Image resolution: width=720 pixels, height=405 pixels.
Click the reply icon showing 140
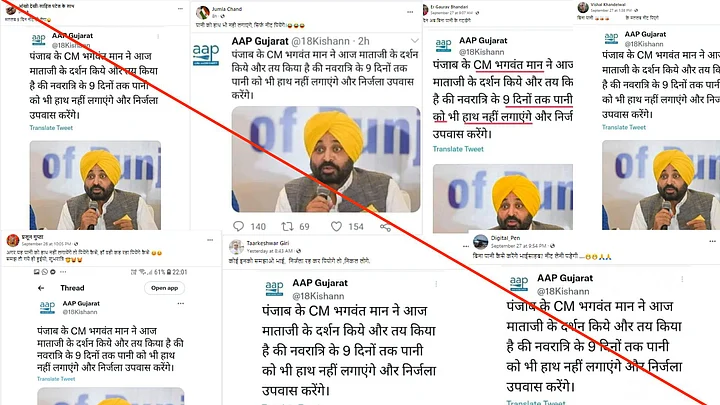point(239,226)
